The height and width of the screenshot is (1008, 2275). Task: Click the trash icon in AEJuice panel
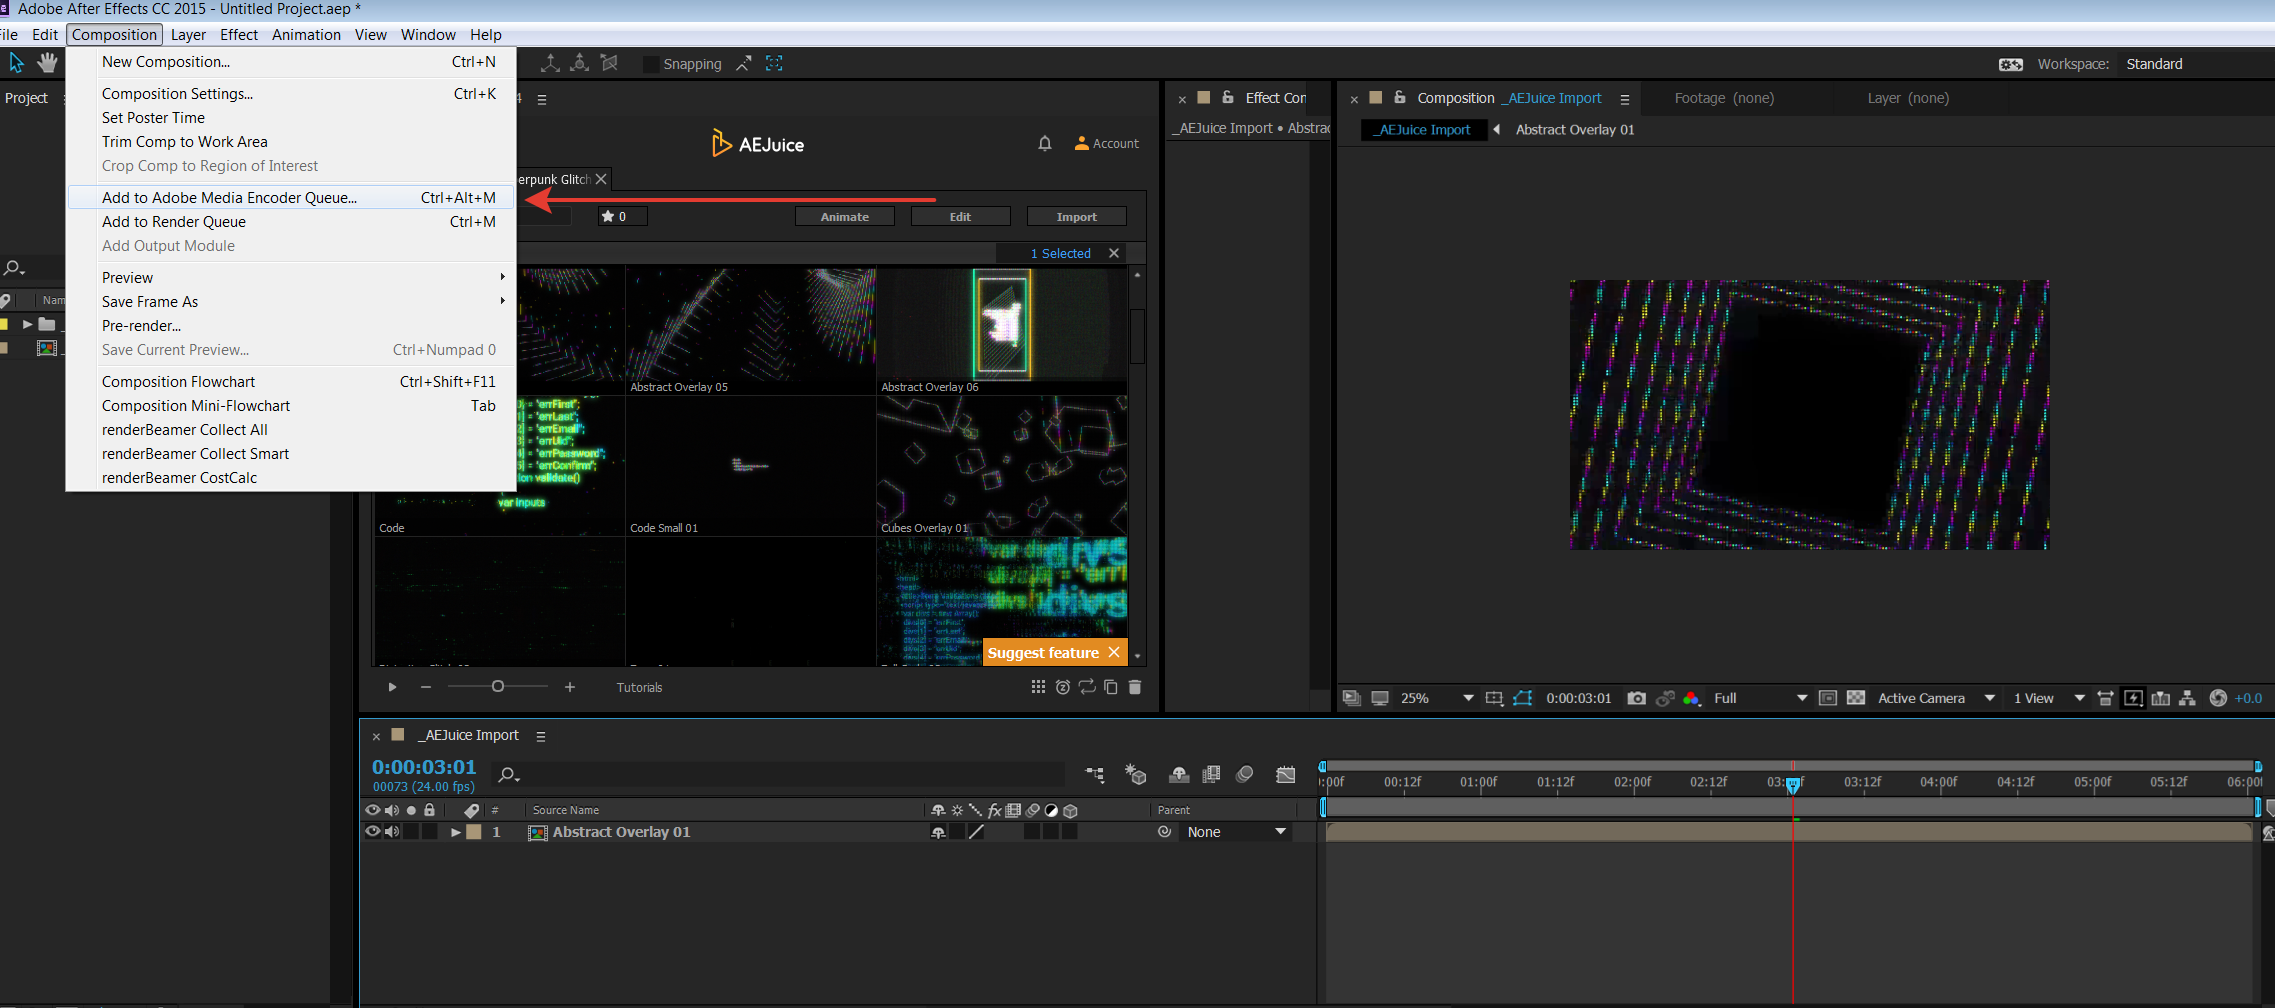click(x=1135, y=687)
